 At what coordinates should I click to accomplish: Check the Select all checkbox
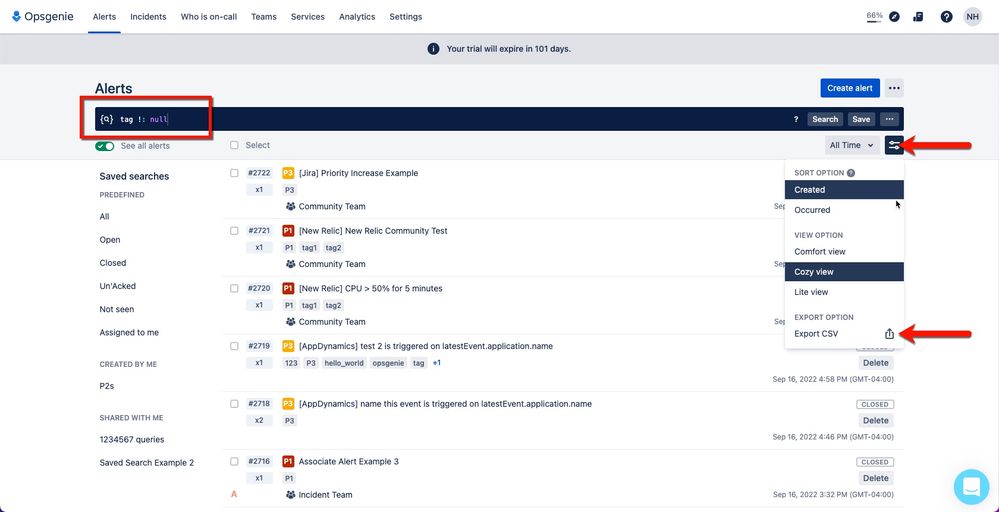[x=234, y=145]
